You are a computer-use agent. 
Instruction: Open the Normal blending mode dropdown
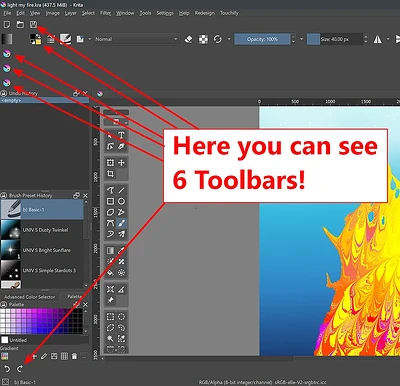tap(137, 39)
